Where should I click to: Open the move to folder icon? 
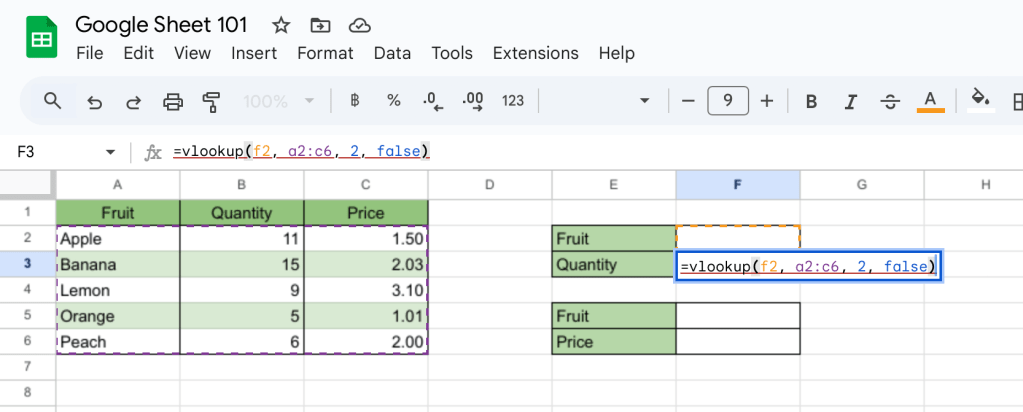click(320, 25)
